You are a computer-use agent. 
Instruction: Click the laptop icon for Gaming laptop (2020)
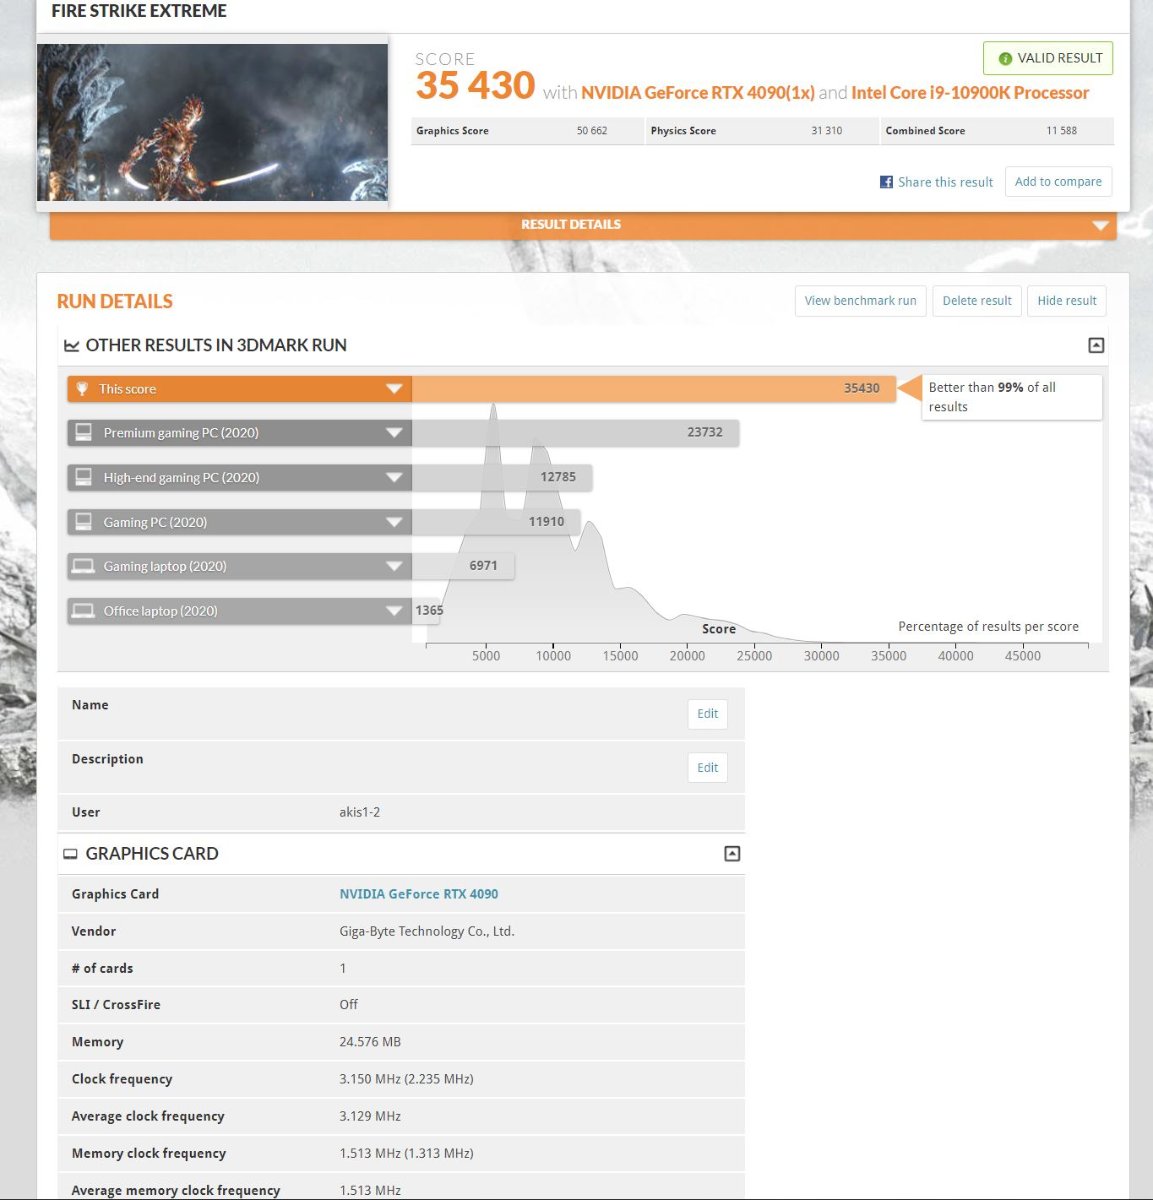pos(84,566)
